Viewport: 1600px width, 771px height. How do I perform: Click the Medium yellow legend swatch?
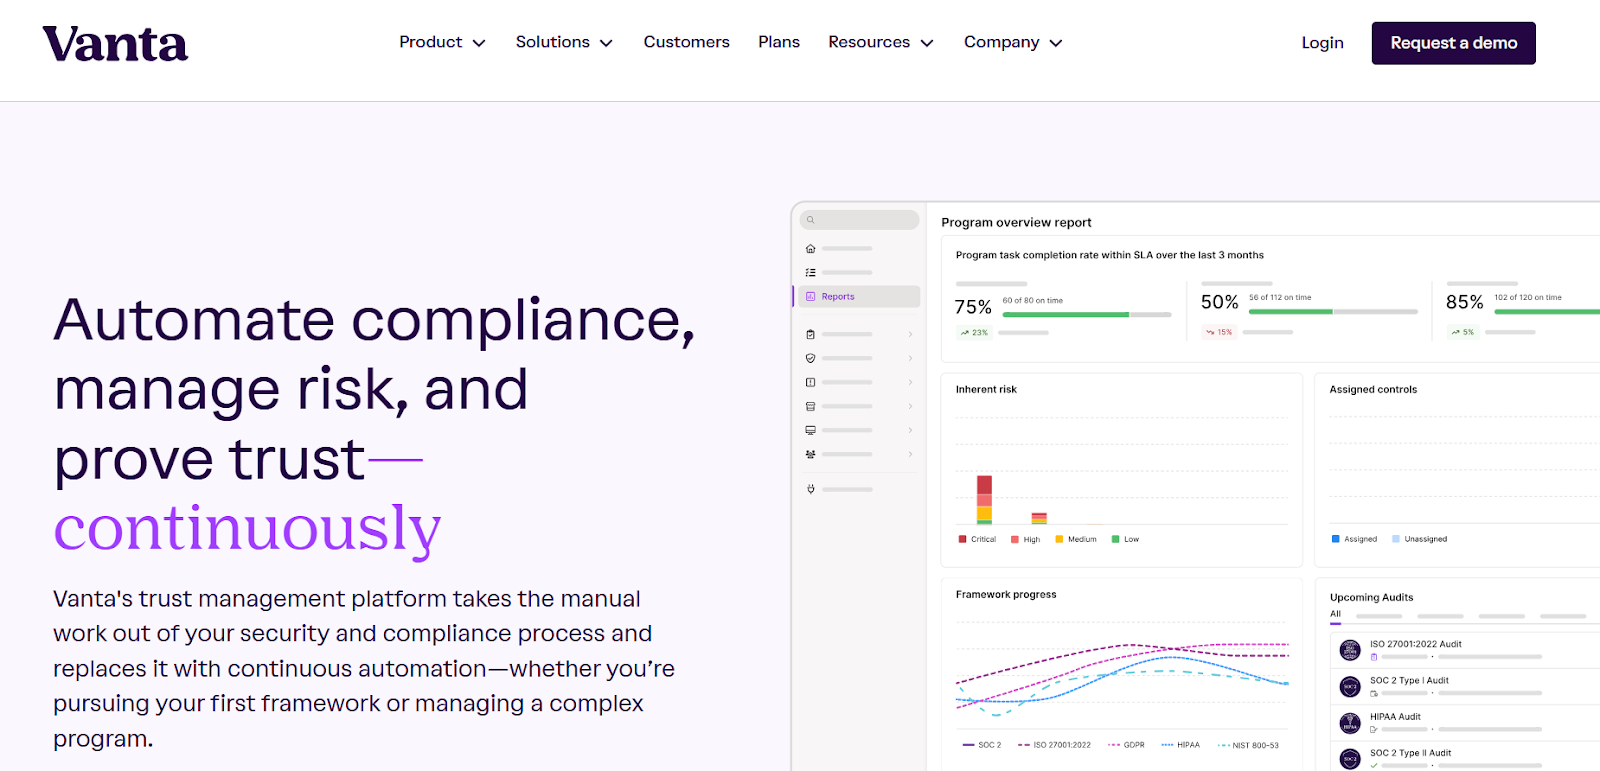[1059, 539]
